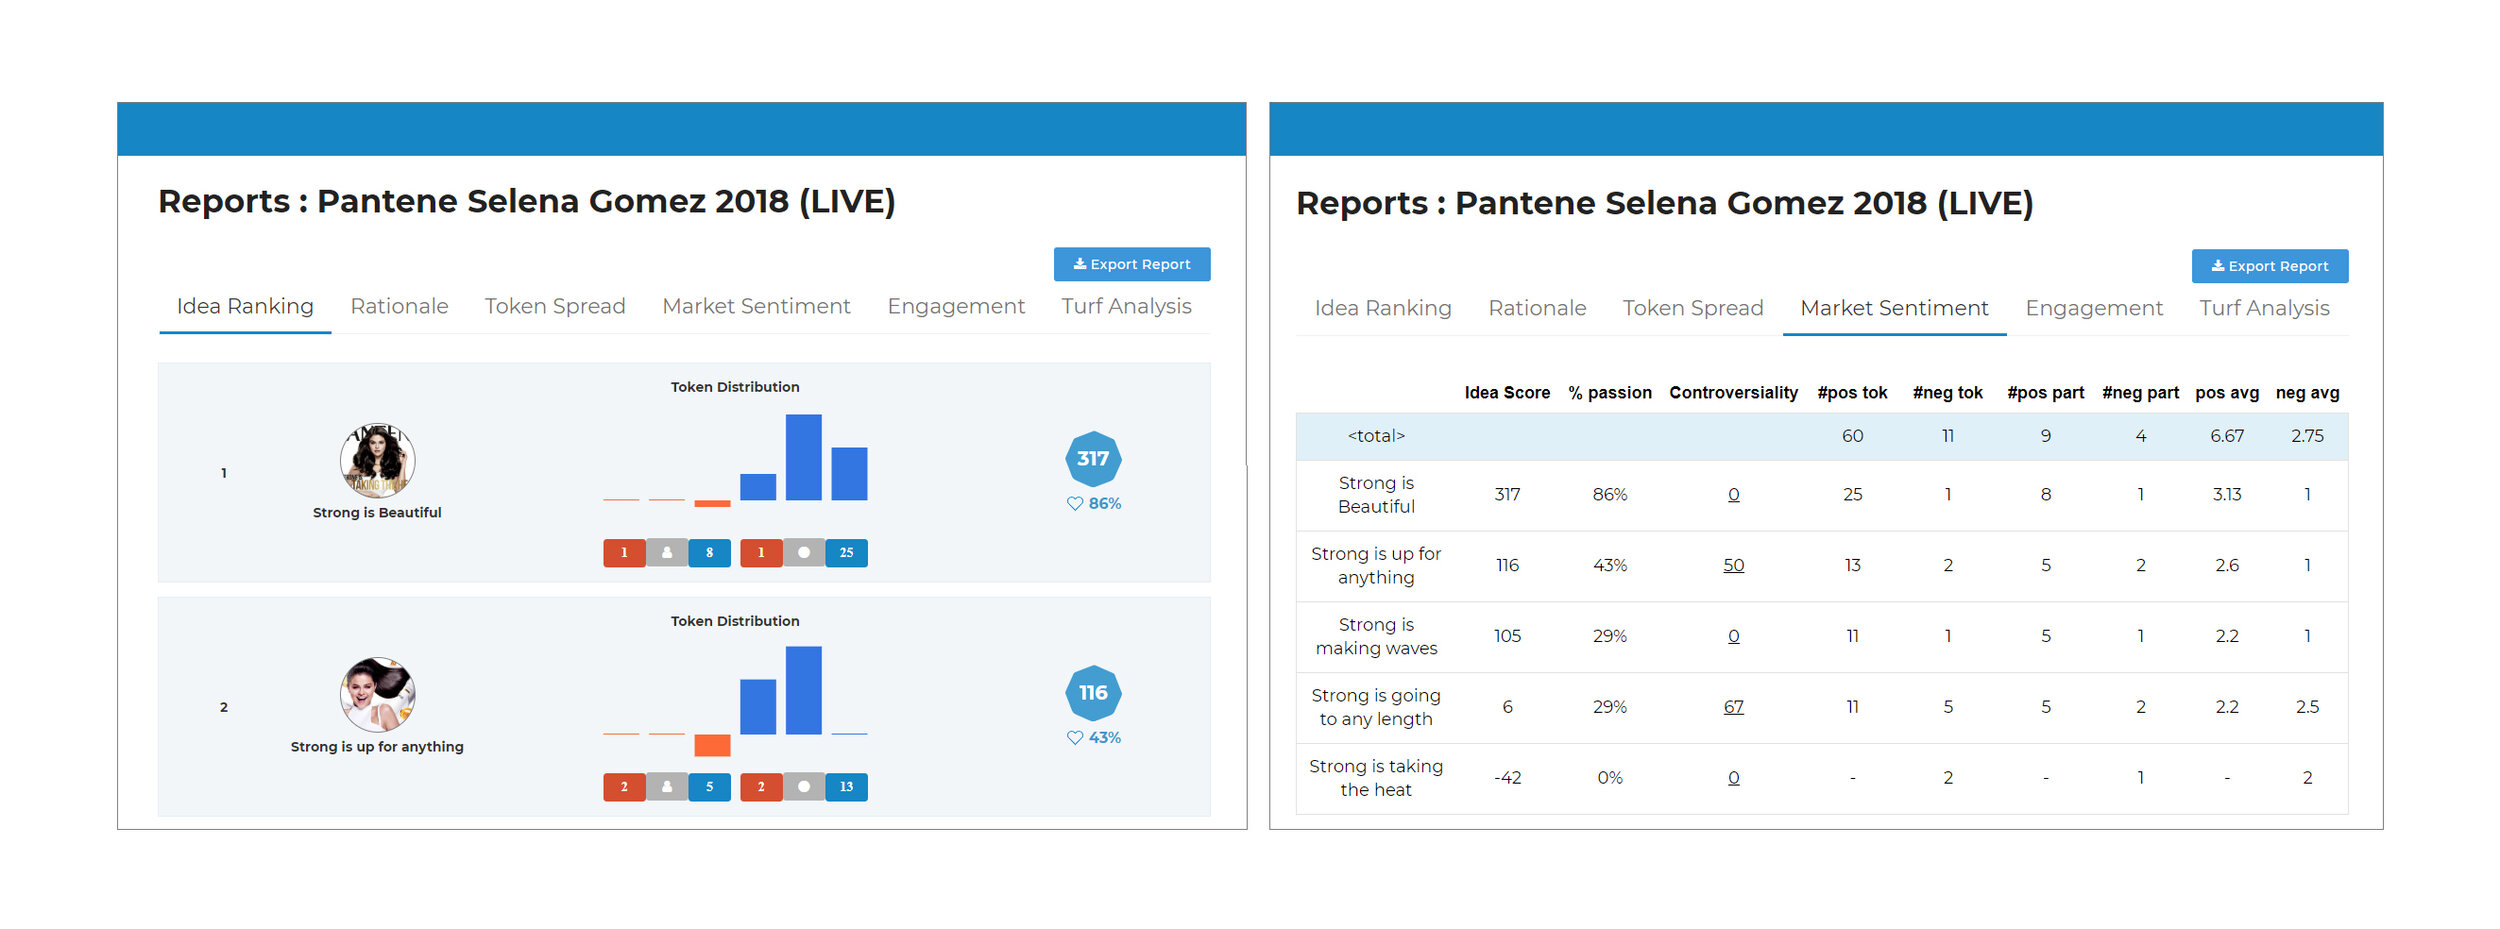Click the blue 5 positive participants badge

click(710, 787)
